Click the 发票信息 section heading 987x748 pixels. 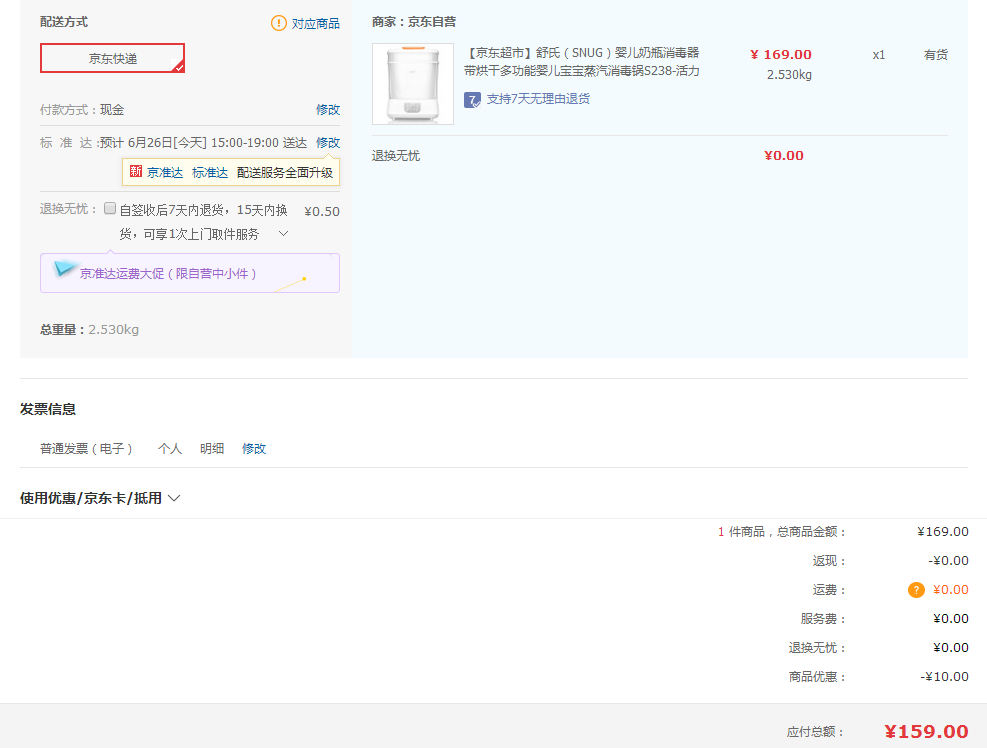pyautogui.click(x=48, y=409)
